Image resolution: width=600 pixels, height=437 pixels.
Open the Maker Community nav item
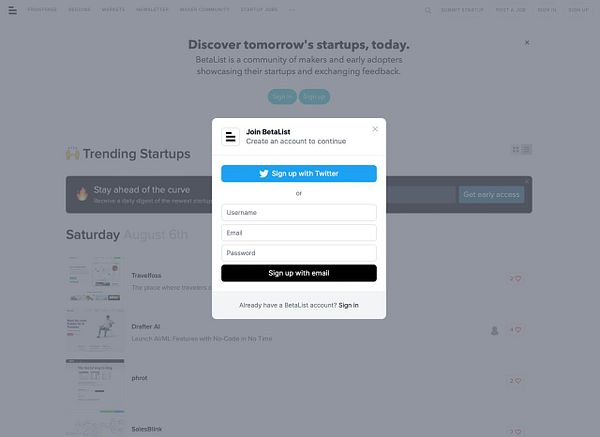click(205, 10)
